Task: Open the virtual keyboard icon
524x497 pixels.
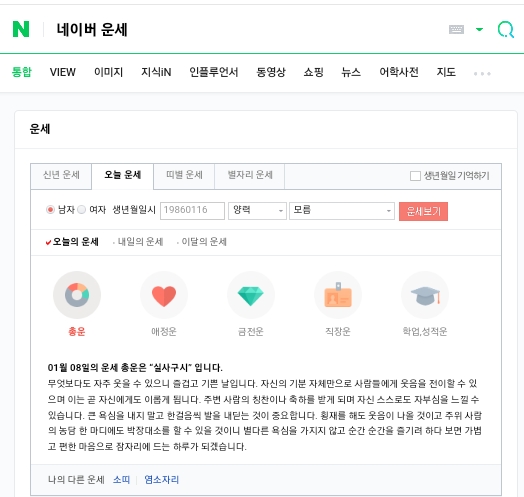Action: tap(456, 29)
